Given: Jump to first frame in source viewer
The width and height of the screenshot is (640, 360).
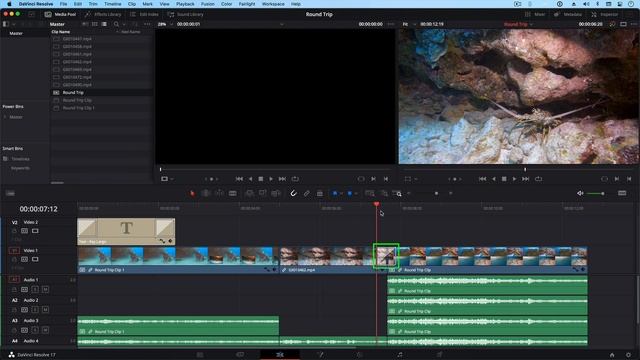Looking at the screenshot, I should tap(239, 179).
